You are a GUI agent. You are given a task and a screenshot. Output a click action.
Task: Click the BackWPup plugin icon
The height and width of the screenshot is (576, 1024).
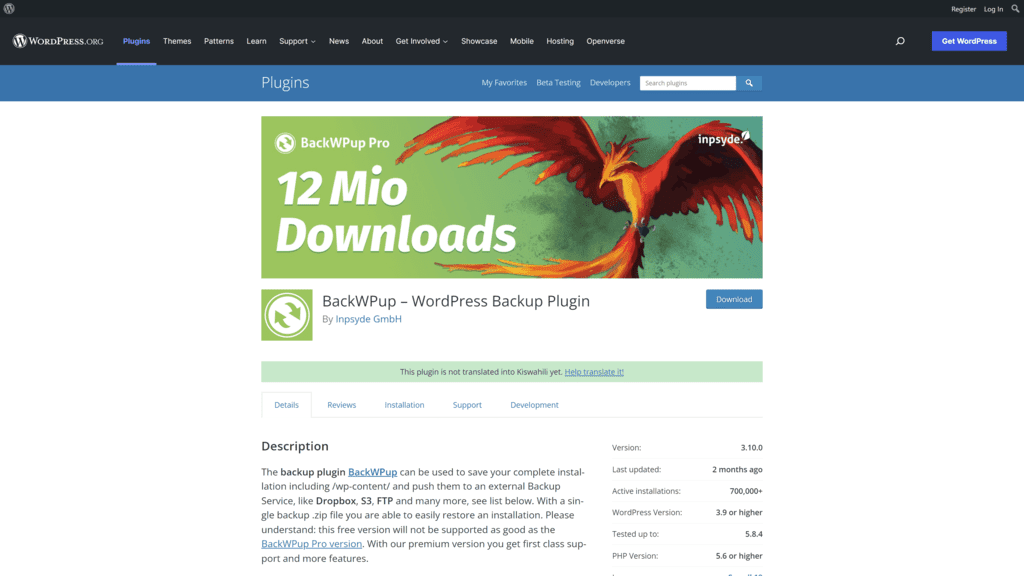[287, 315]
